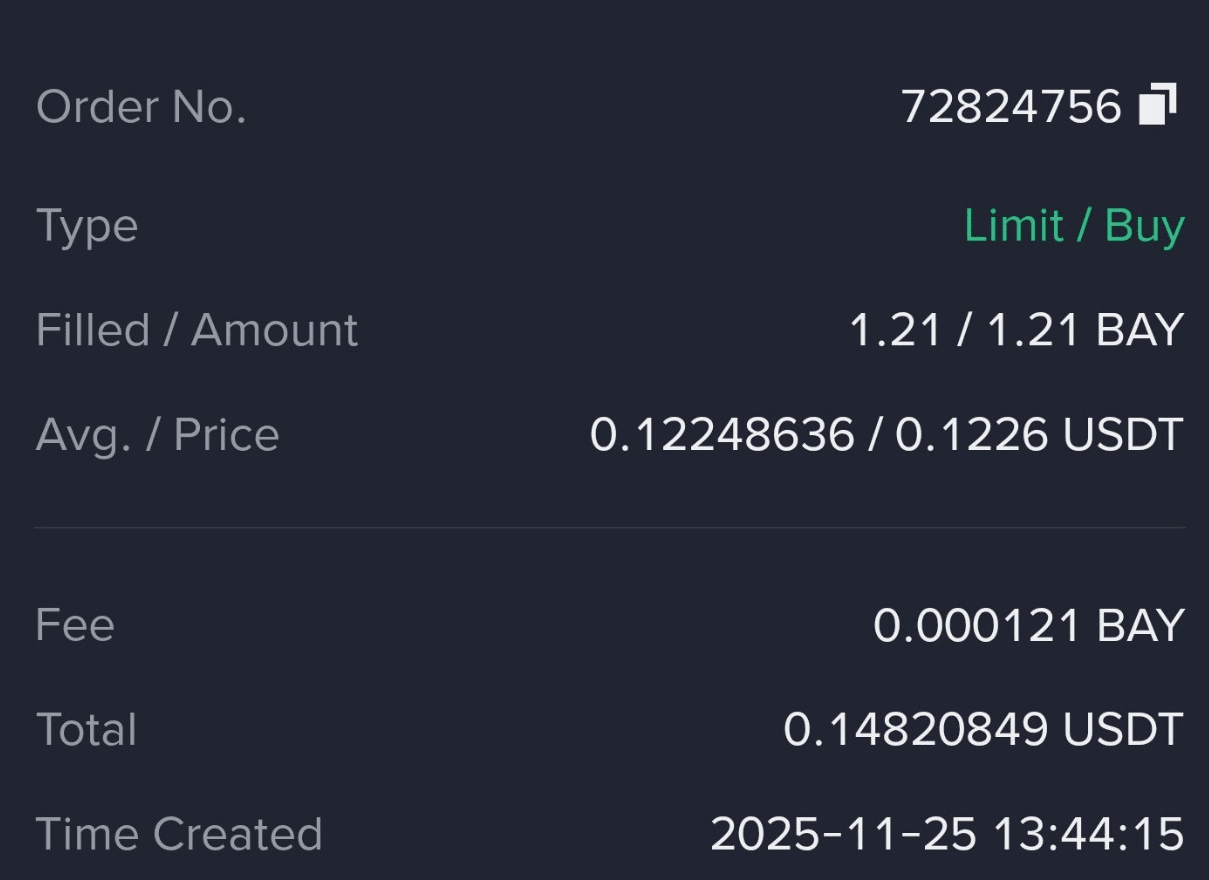Tap BAY unit in Fee row
Screen dimensions: 1209x880
(x=1140, y=626)
